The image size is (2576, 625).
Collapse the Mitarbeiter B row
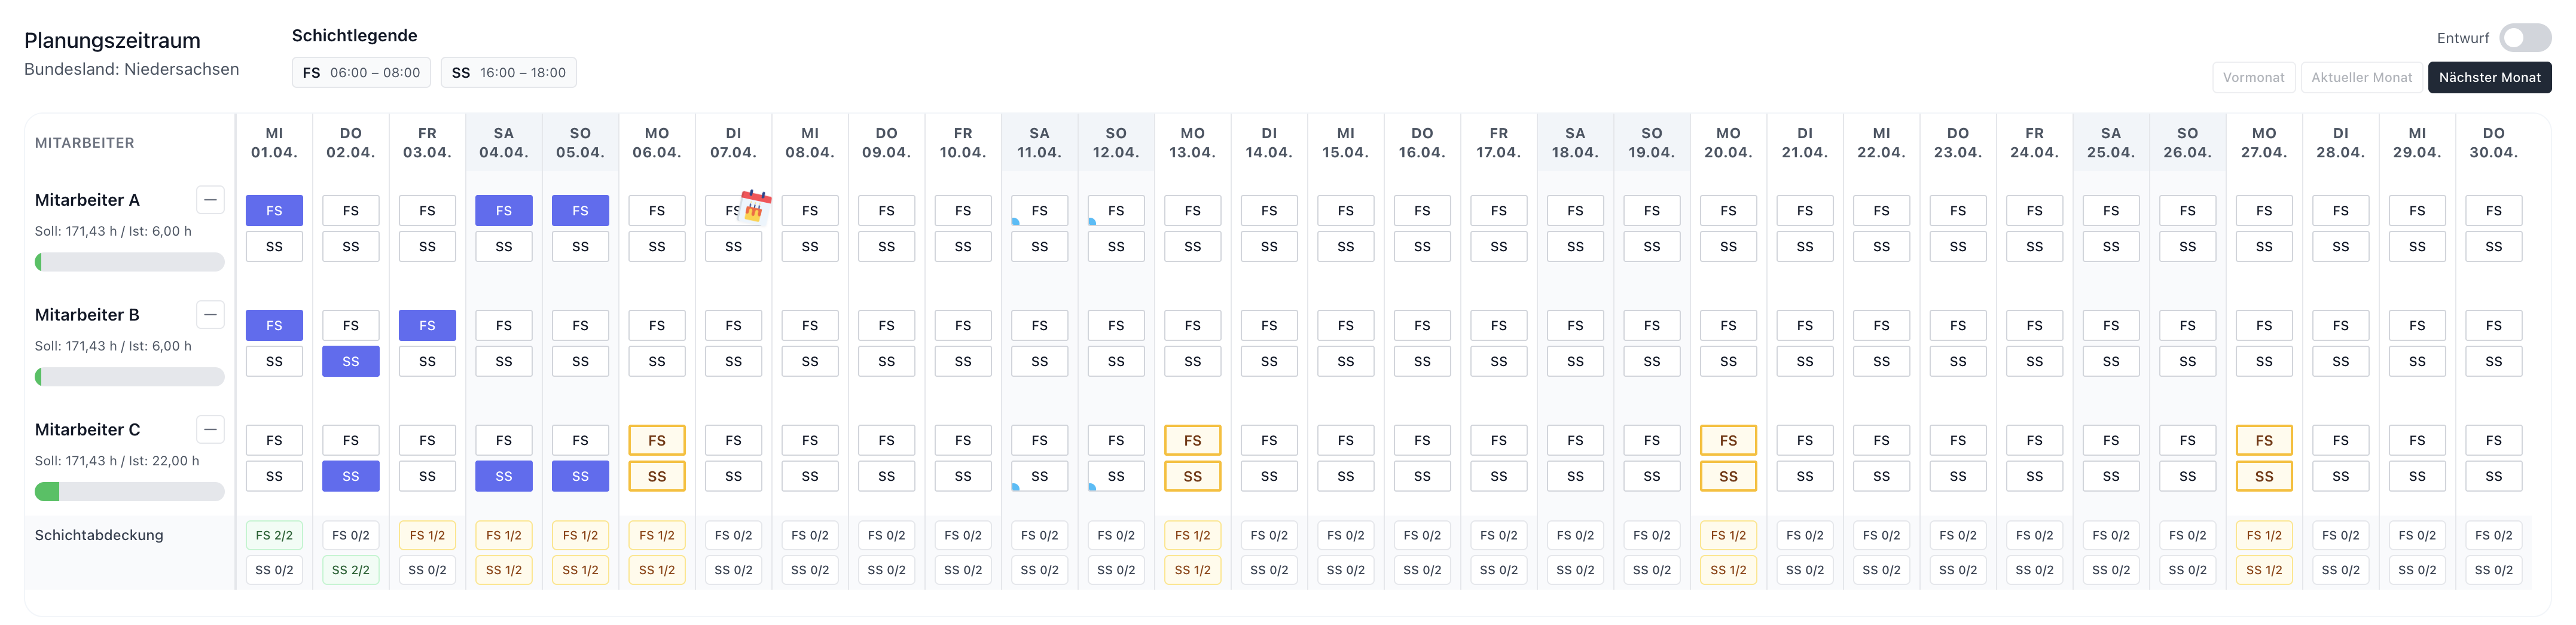[x=210, y=315]
